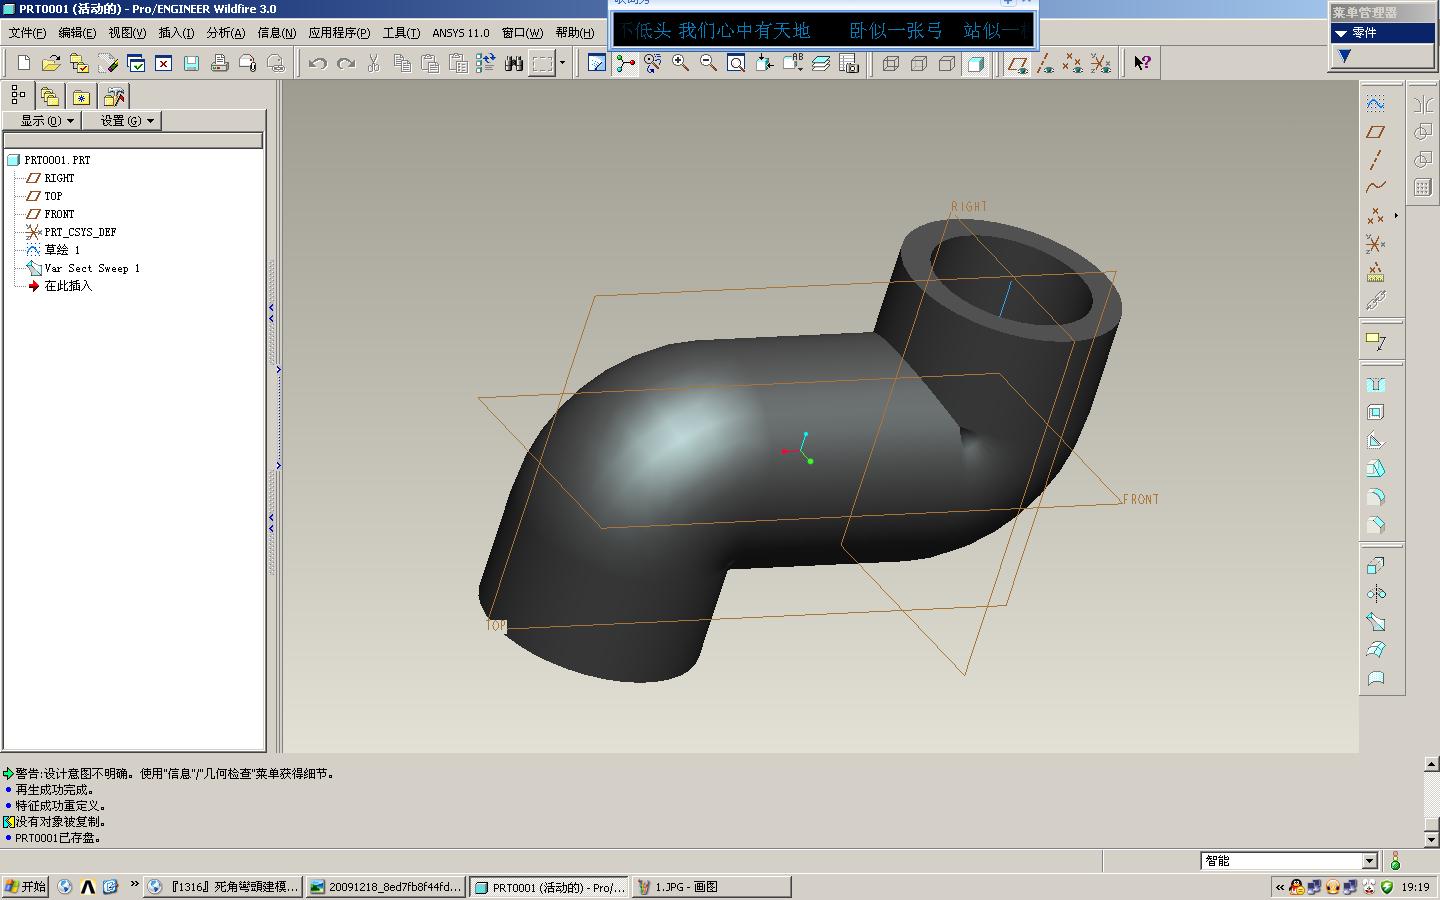Show hidden quick launch icons chevron

click(134, 884)
